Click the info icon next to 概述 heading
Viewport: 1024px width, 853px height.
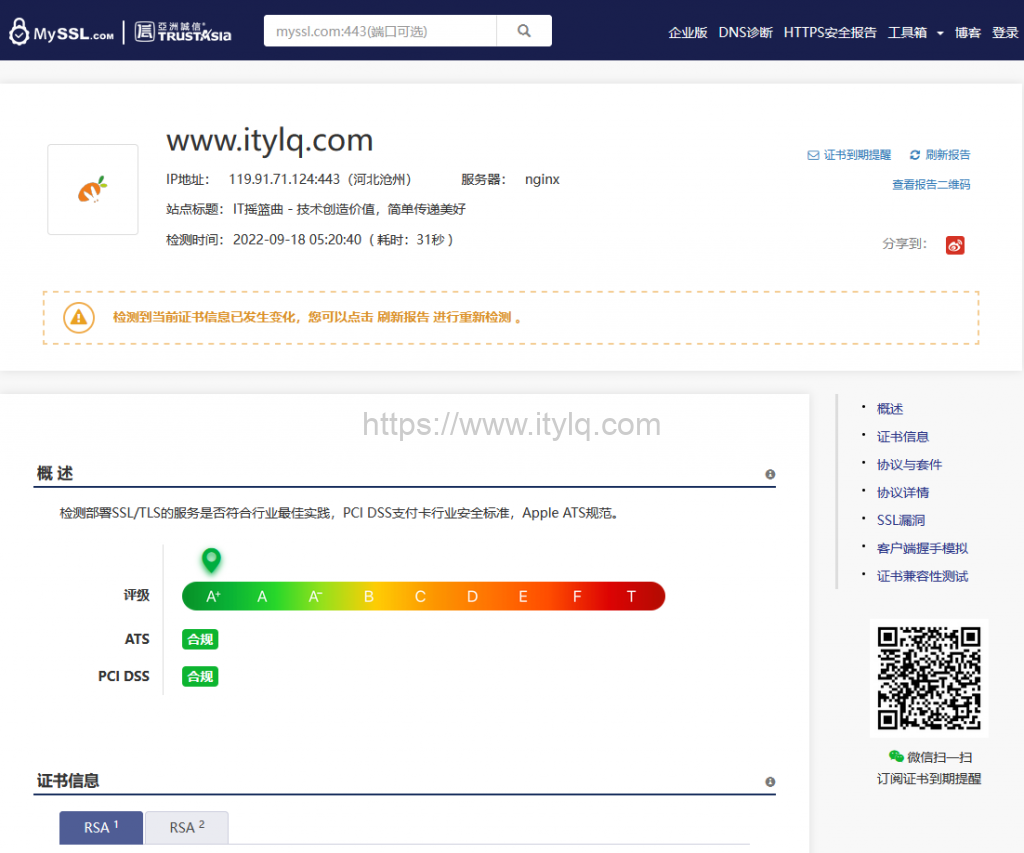(x=769, y=474)
